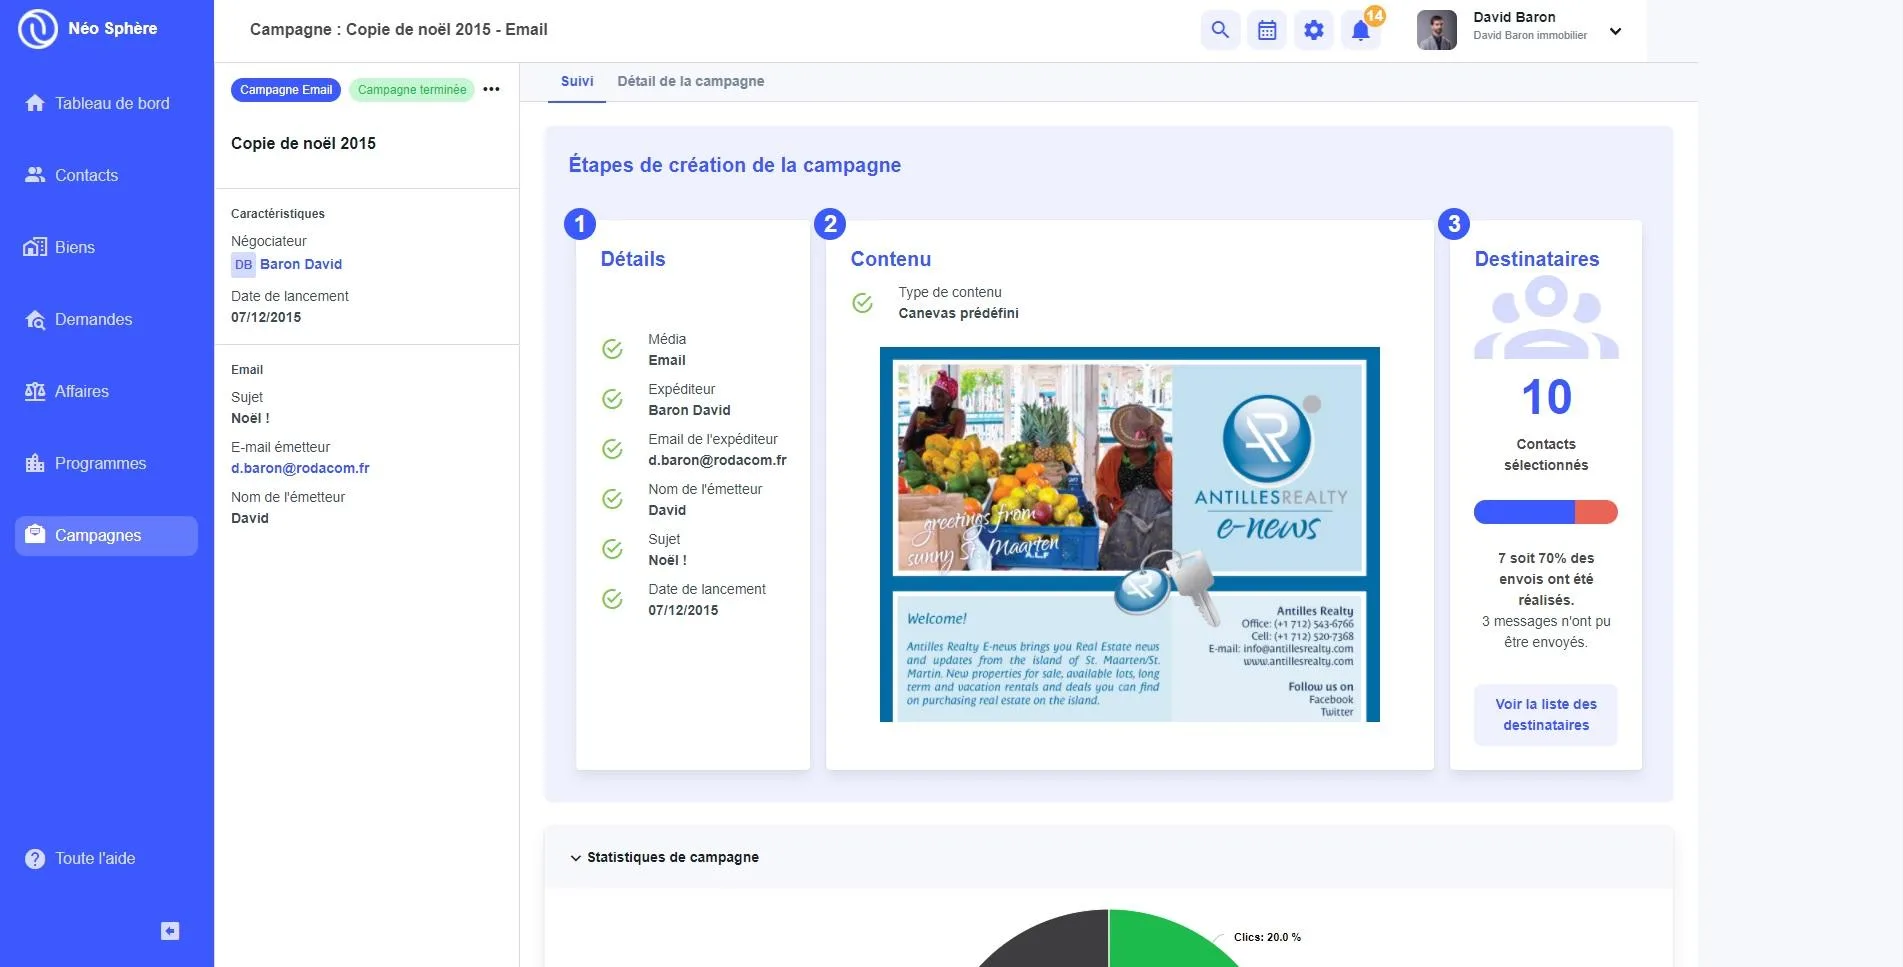Open the notifications bell
The width and height of the screenshot is (1903, 967).
pos(1361,30)
